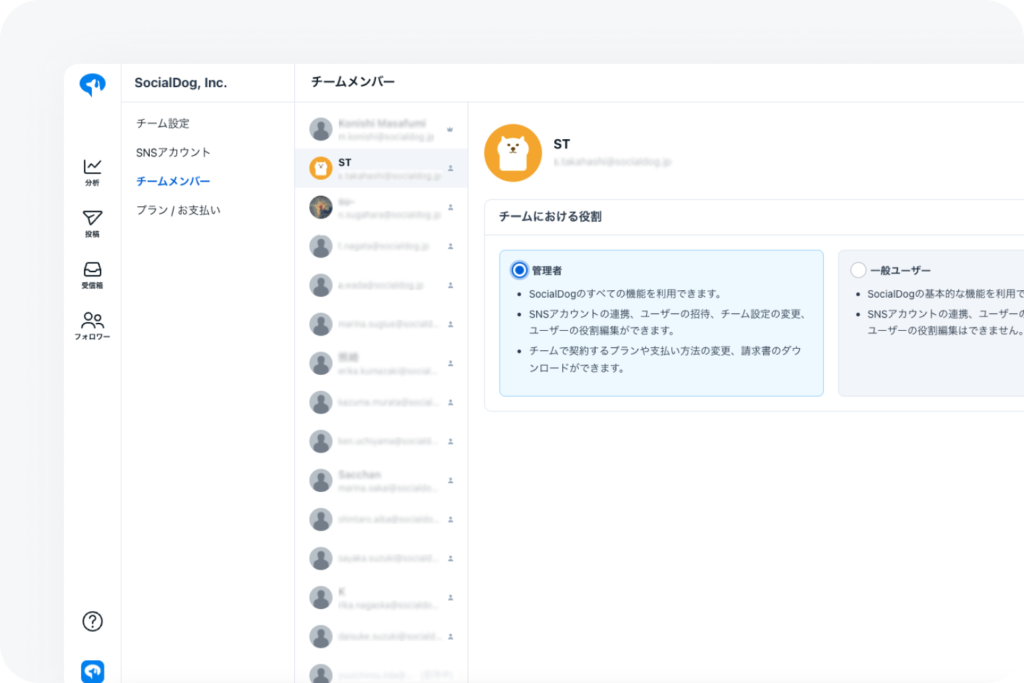This screenshot has width=1024, height=683.
Task: Open the チーム設定 menu item
Action: coord(163,123)
